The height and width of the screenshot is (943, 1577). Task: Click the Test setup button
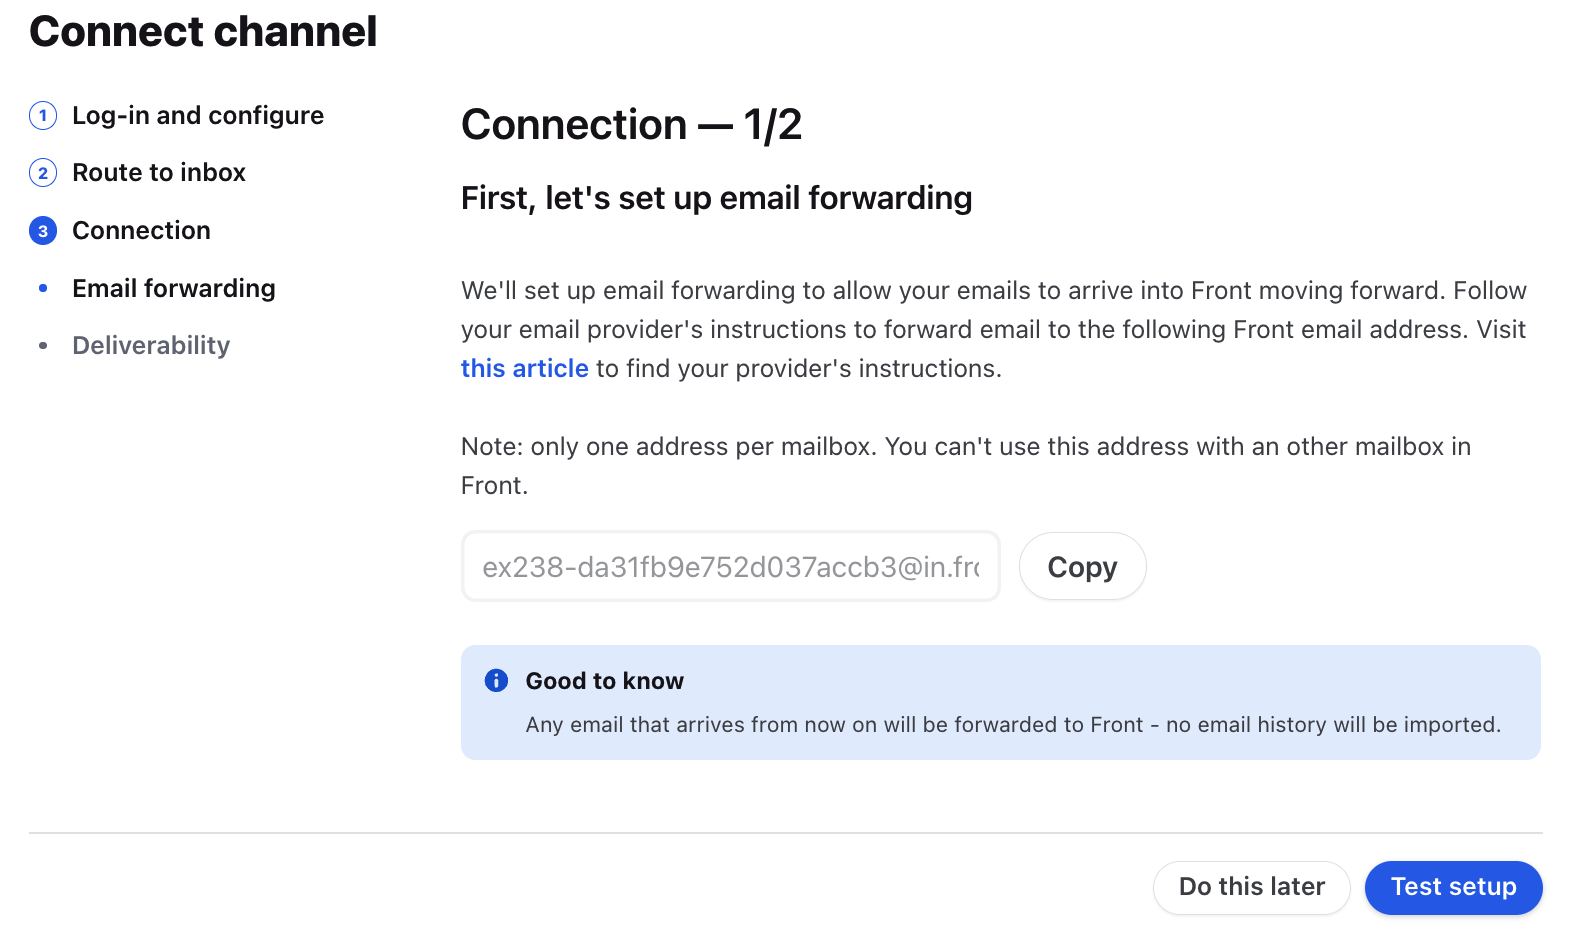click(x=1453, y=887)
